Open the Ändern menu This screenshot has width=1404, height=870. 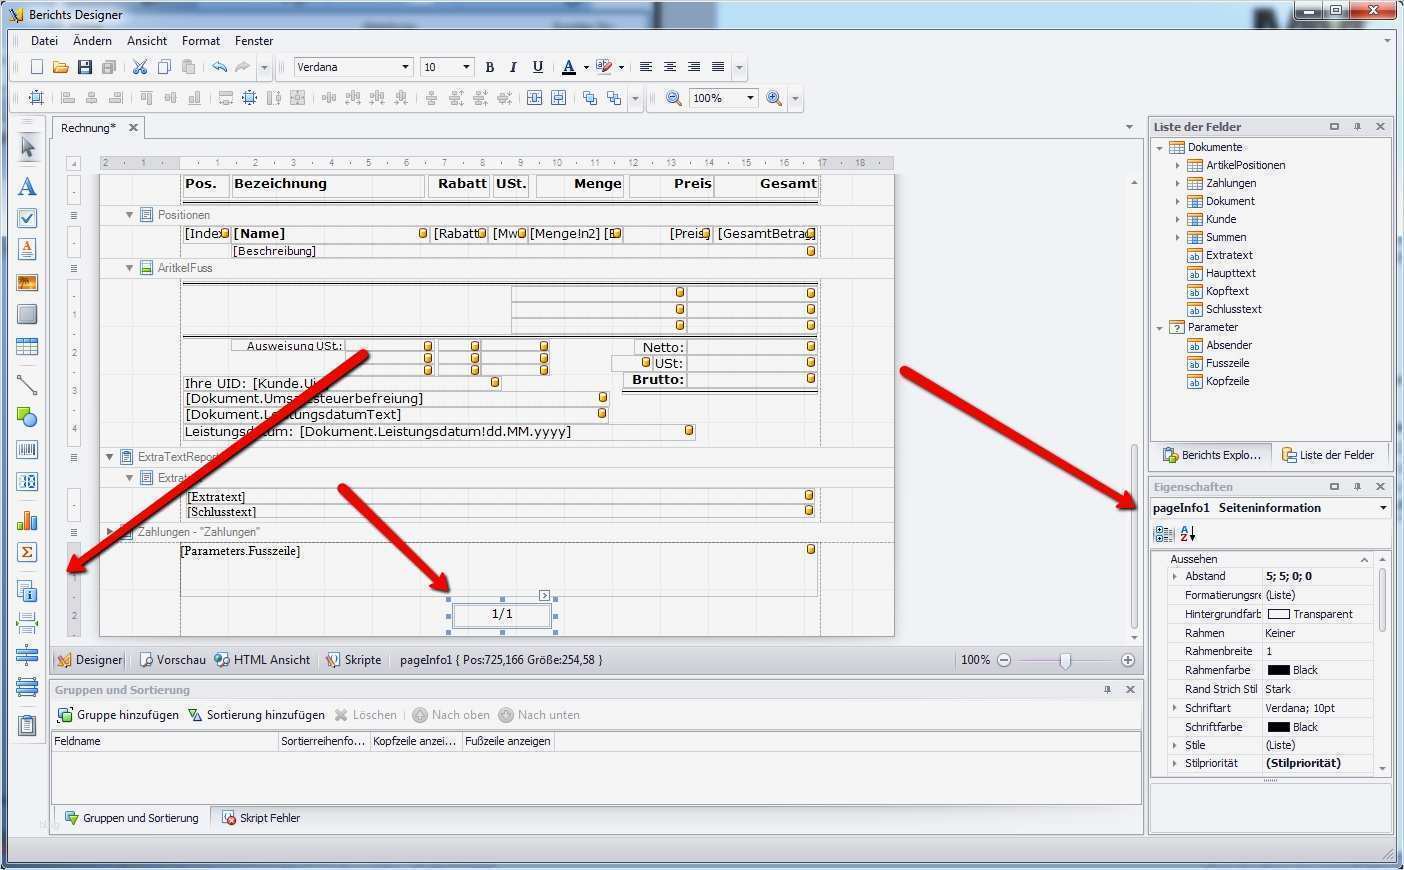click(92, 41)
